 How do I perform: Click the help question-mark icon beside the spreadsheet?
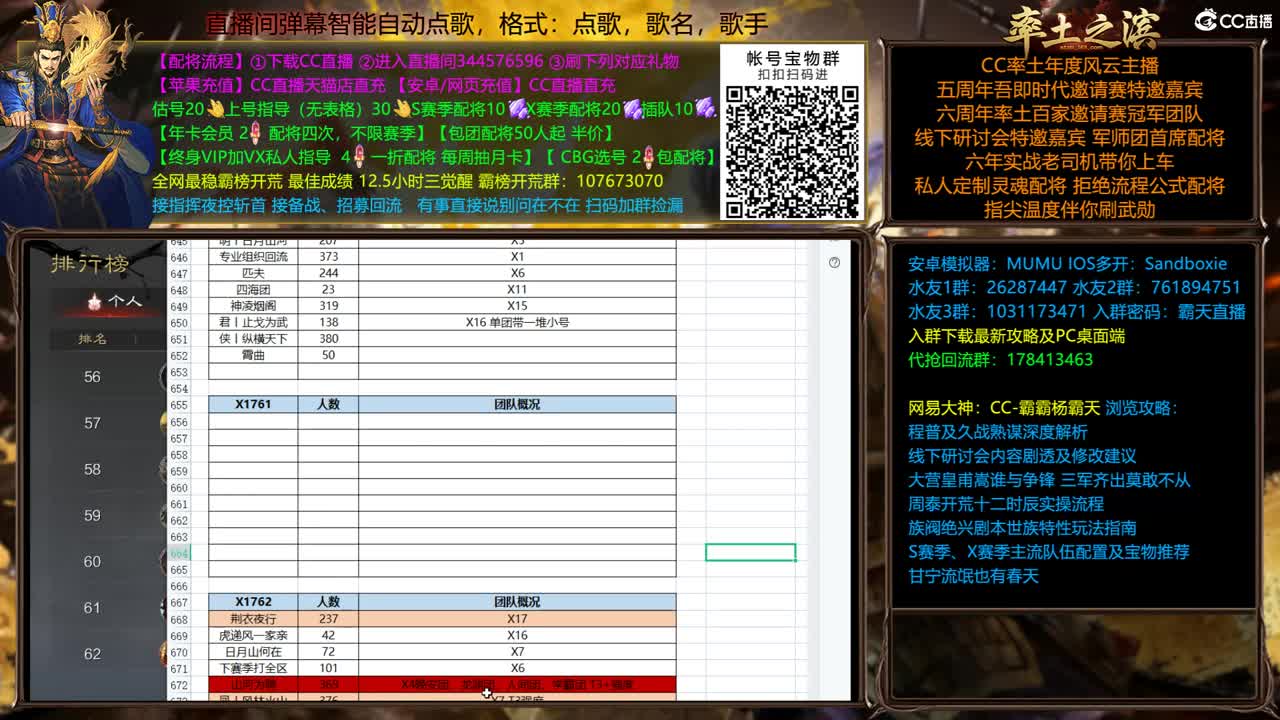(834, 263)
